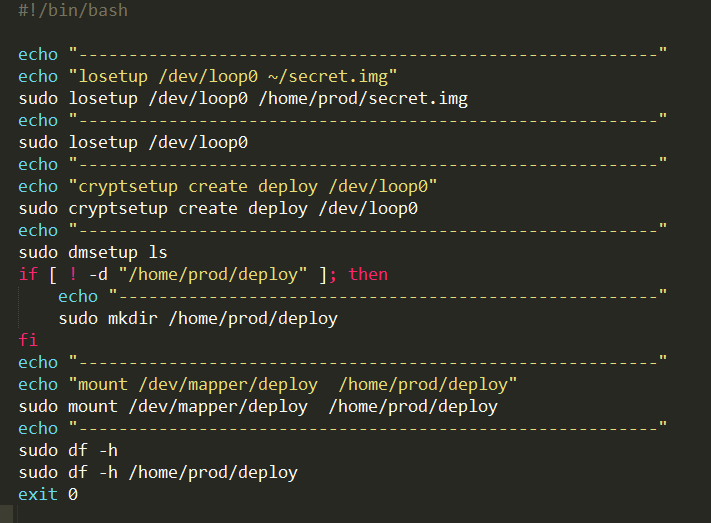Click the line exit 0
Image resolution: width=711 pixels, height=523 pixels.
click(x=48, y=494)
